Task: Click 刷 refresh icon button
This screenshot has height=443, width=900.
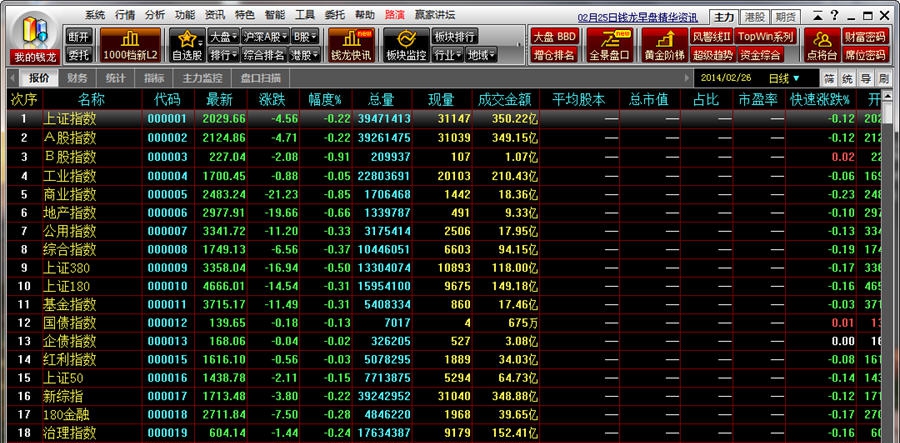Action: coord(883,79)
